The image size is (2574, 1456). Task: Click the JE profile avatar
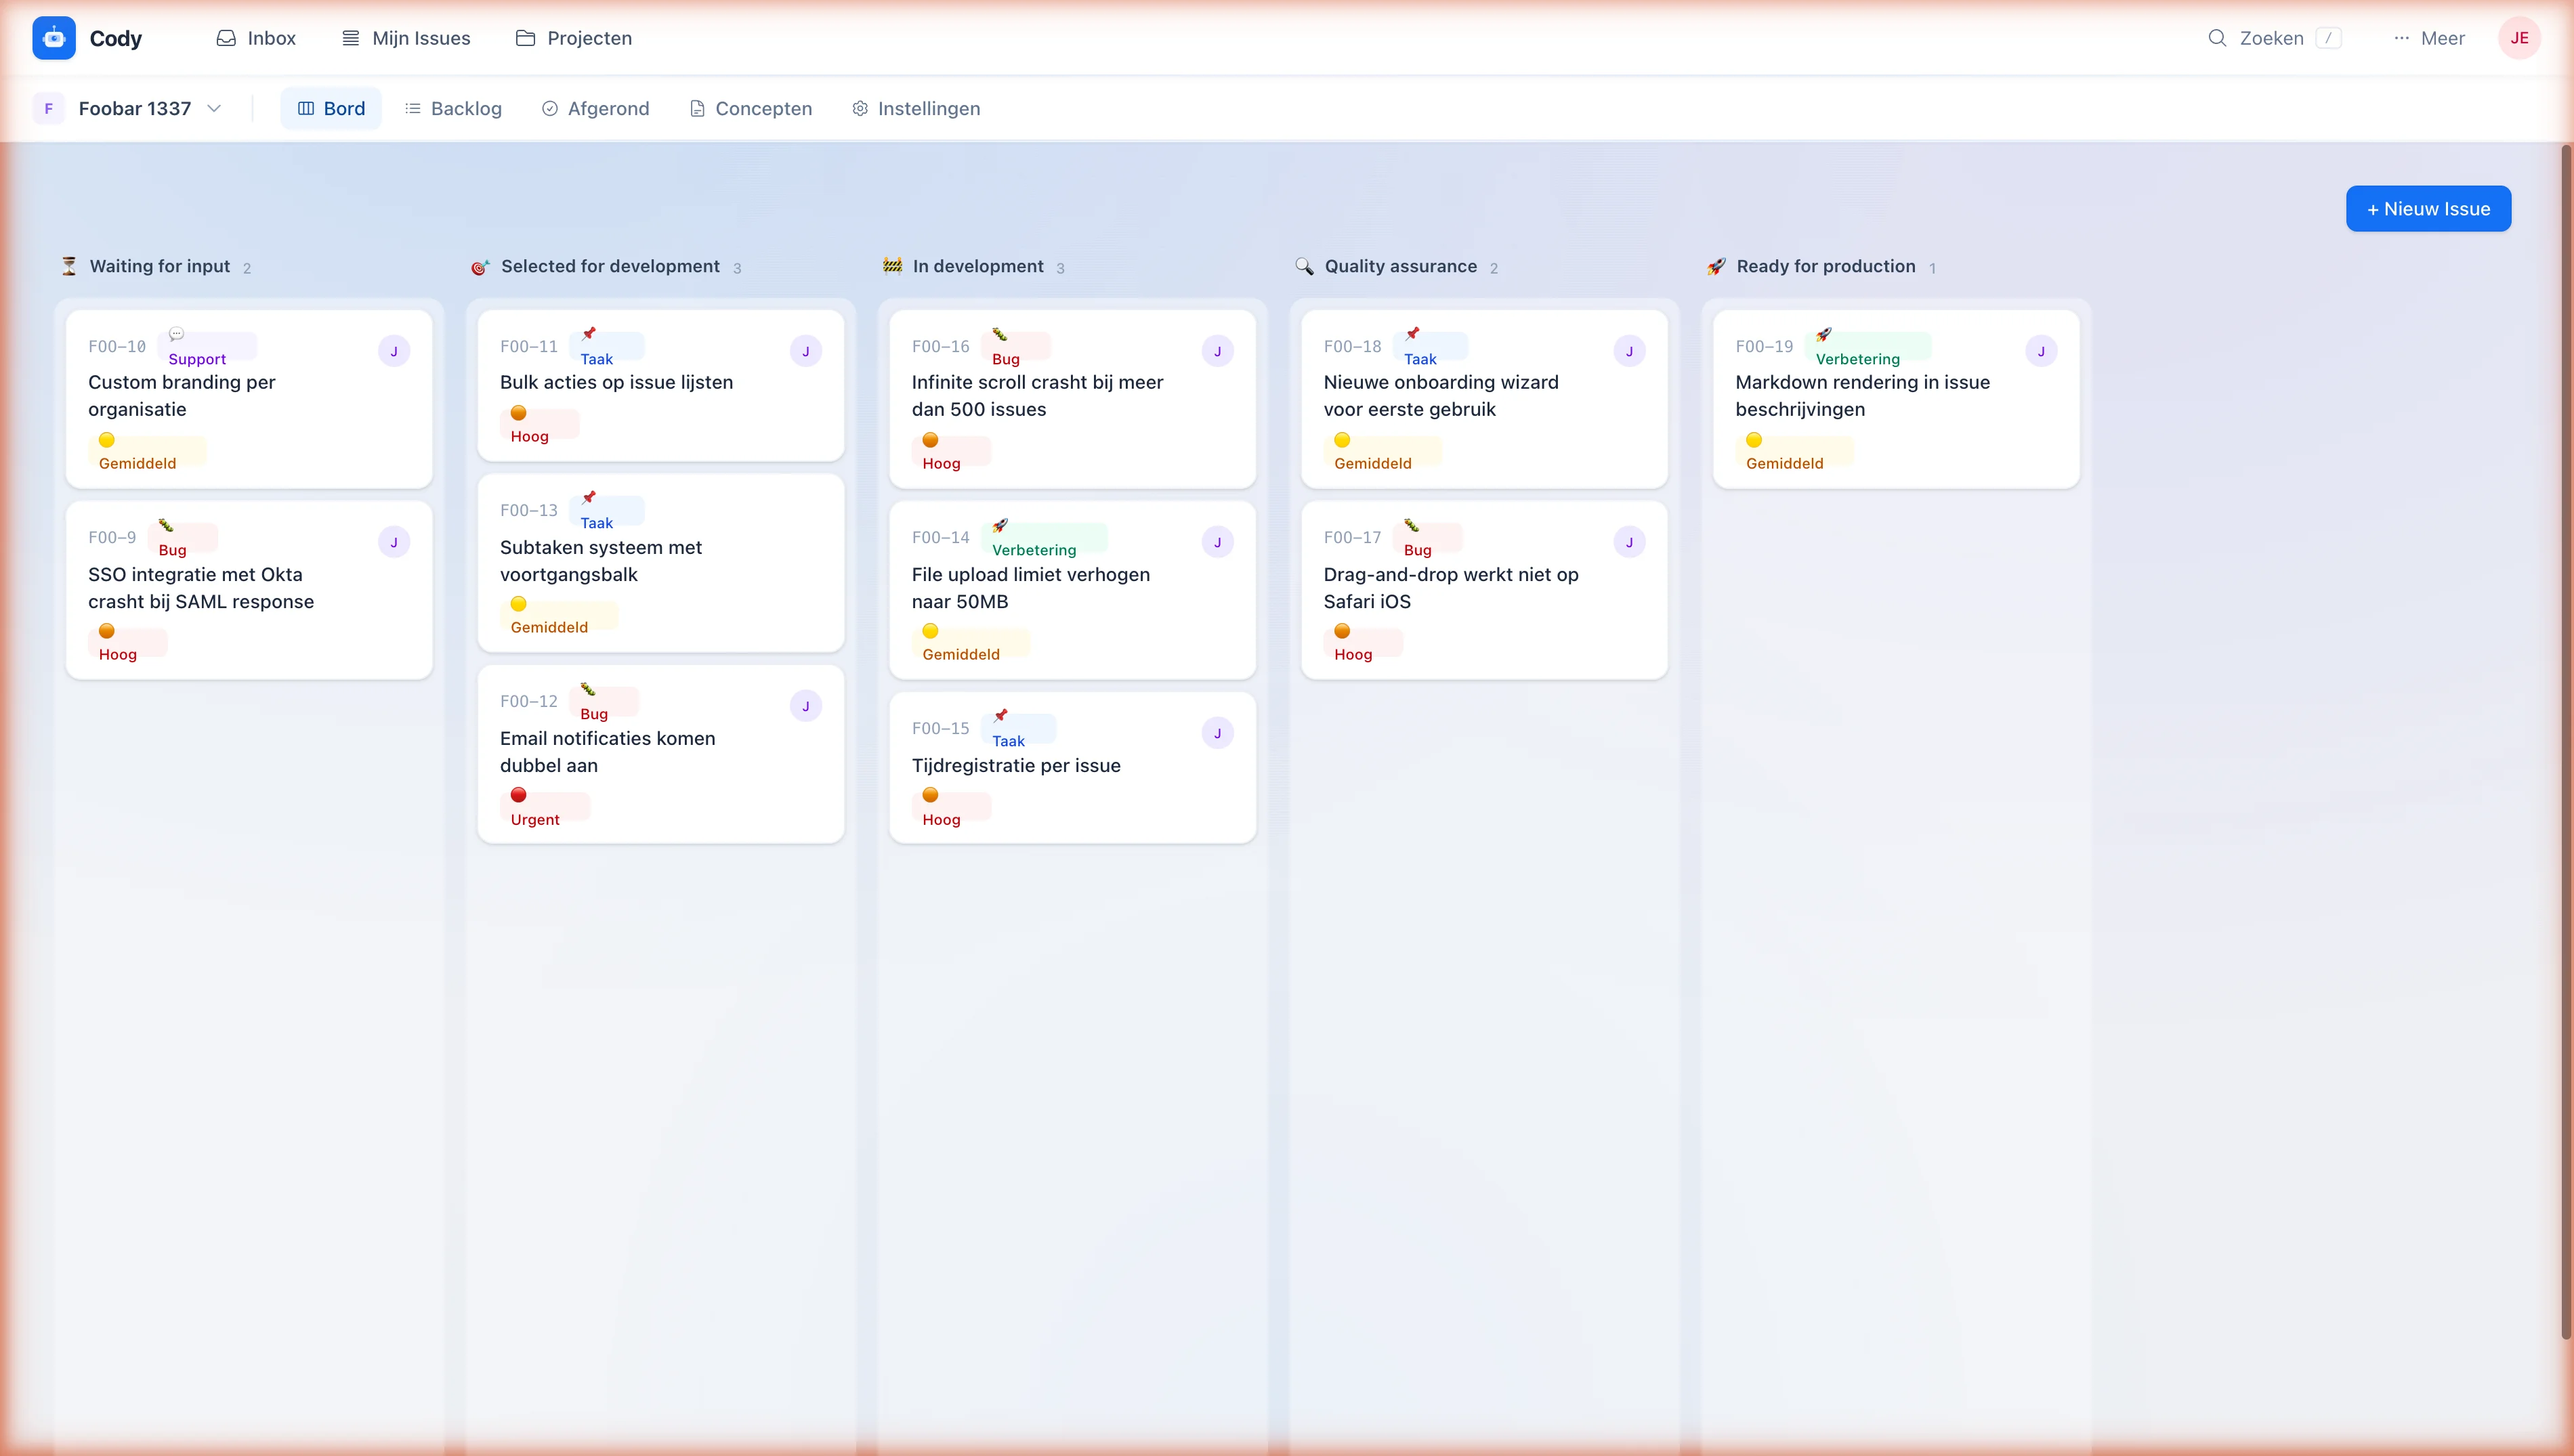(2520, 38)
